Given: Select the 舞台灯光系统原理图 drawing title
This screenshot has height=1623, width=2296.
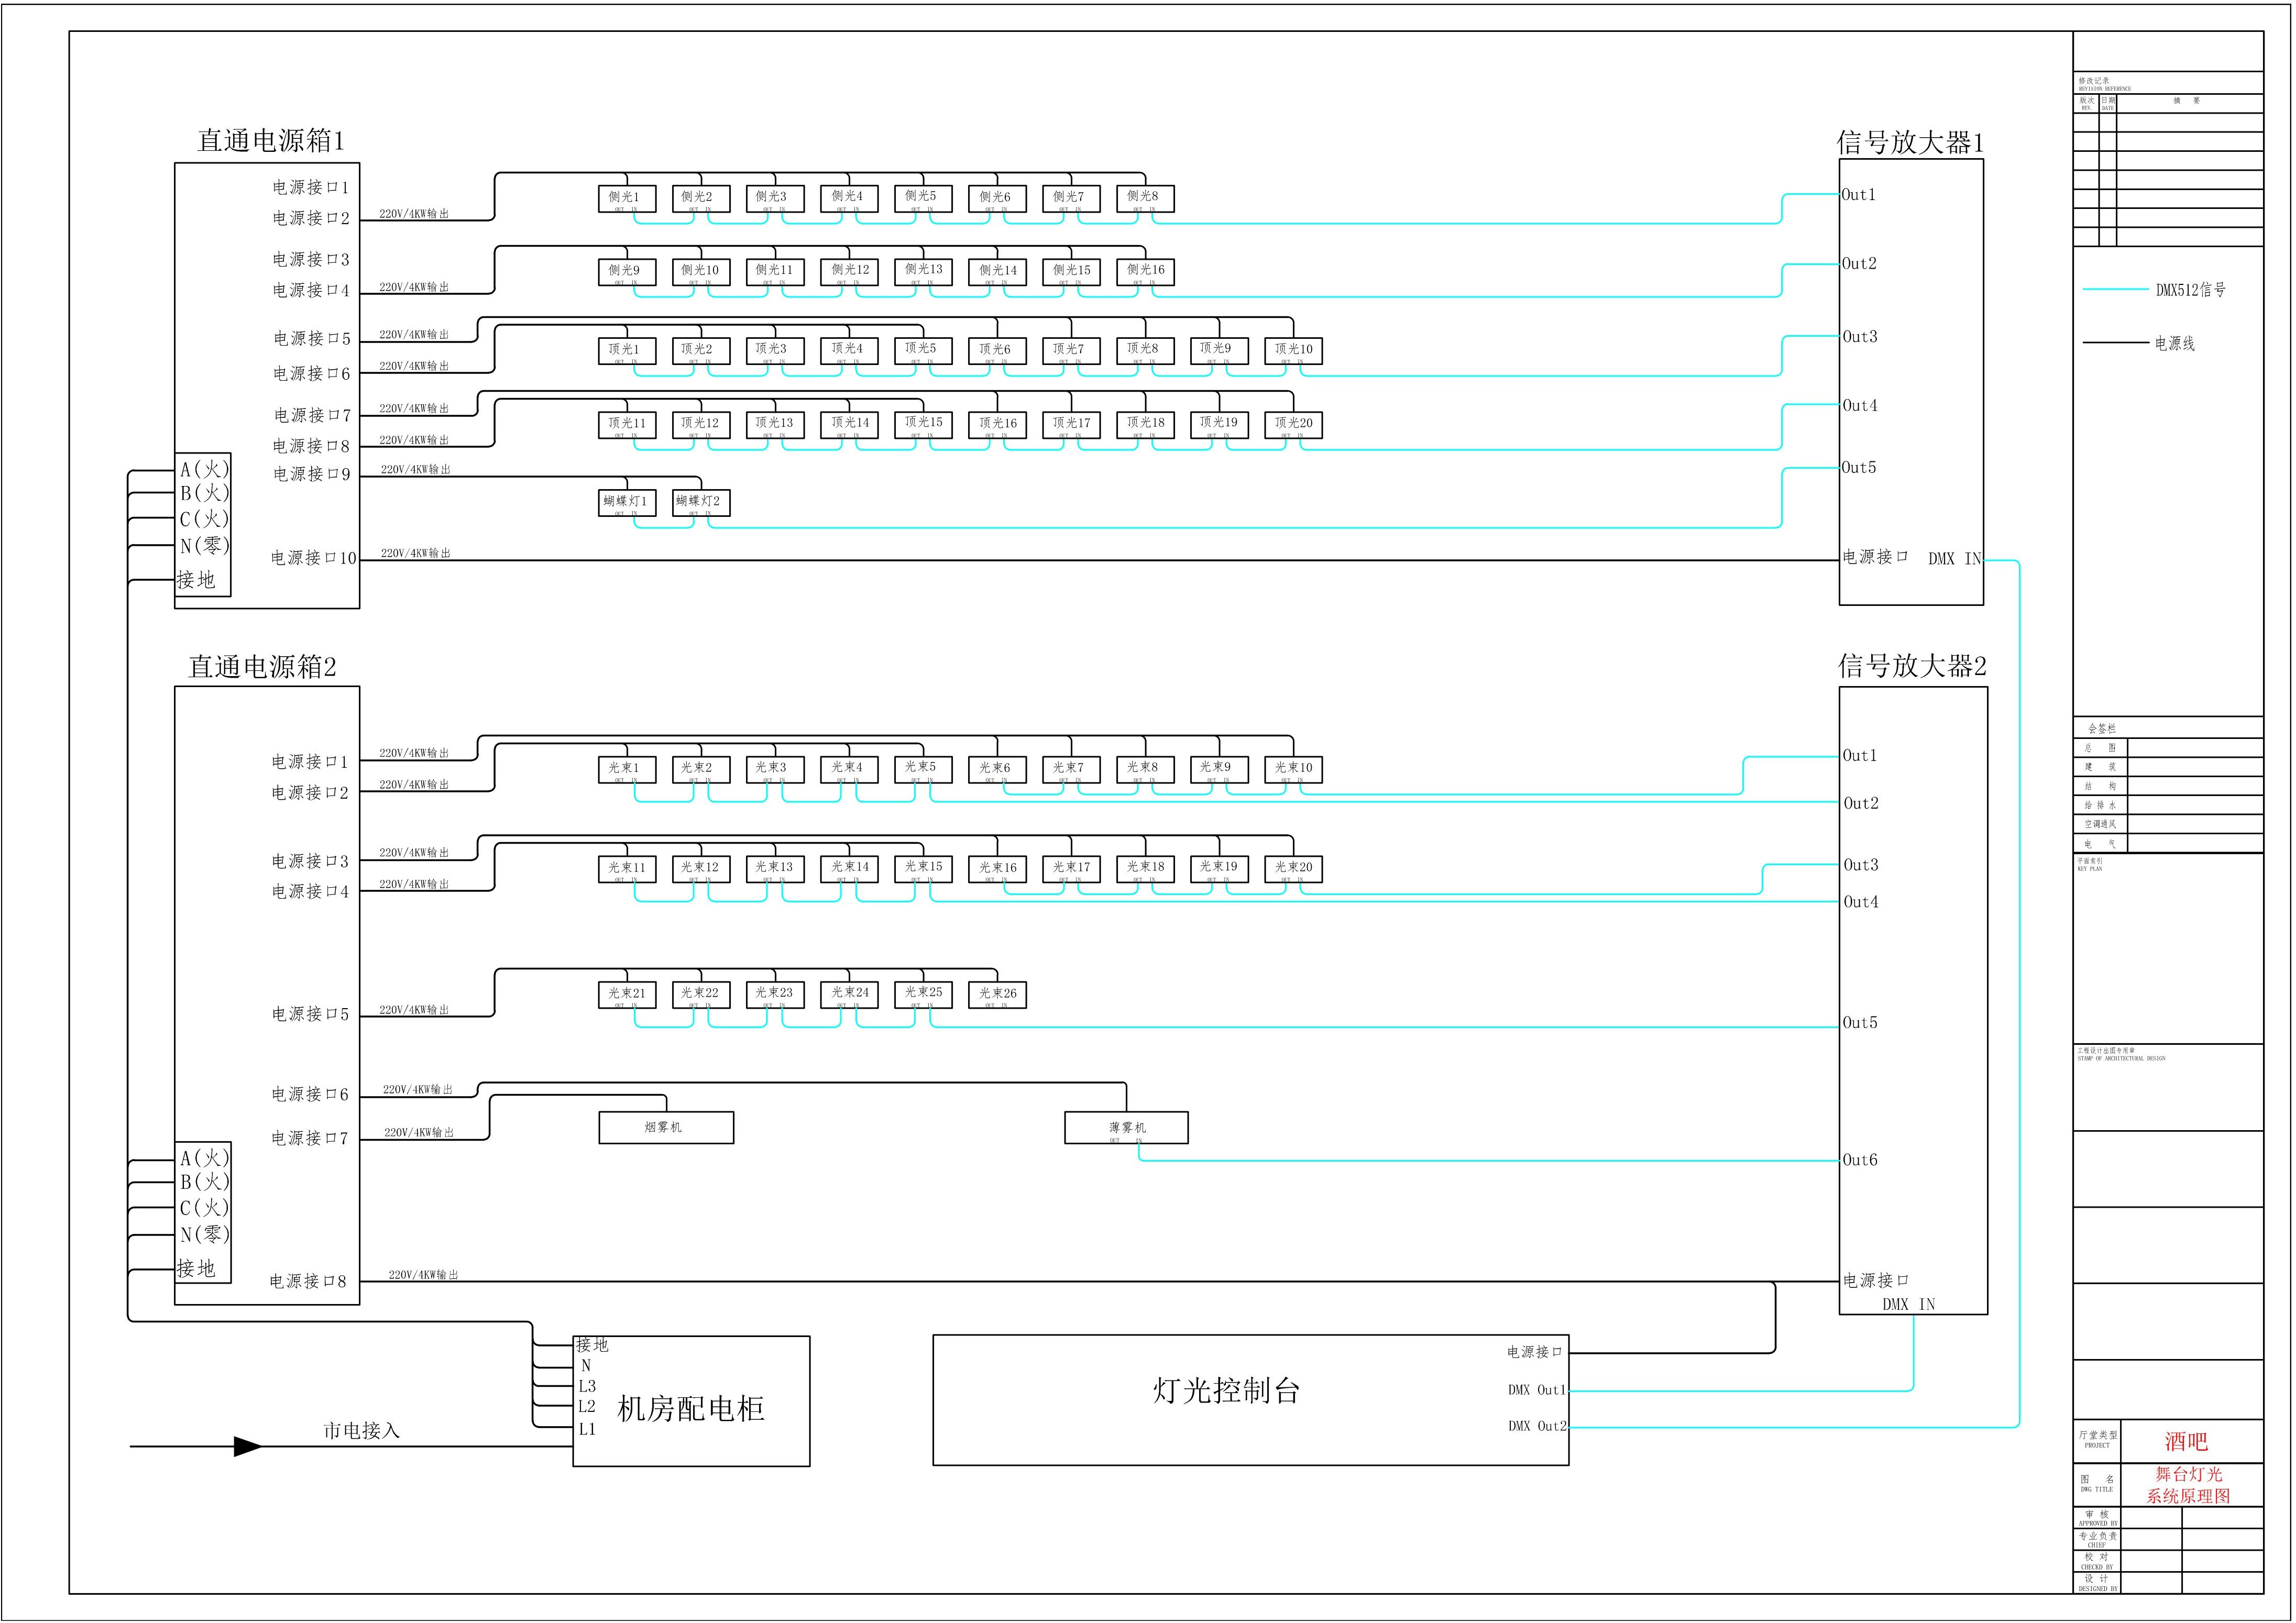Looking at the screenshot, I should click(x=2188, y=1486).
